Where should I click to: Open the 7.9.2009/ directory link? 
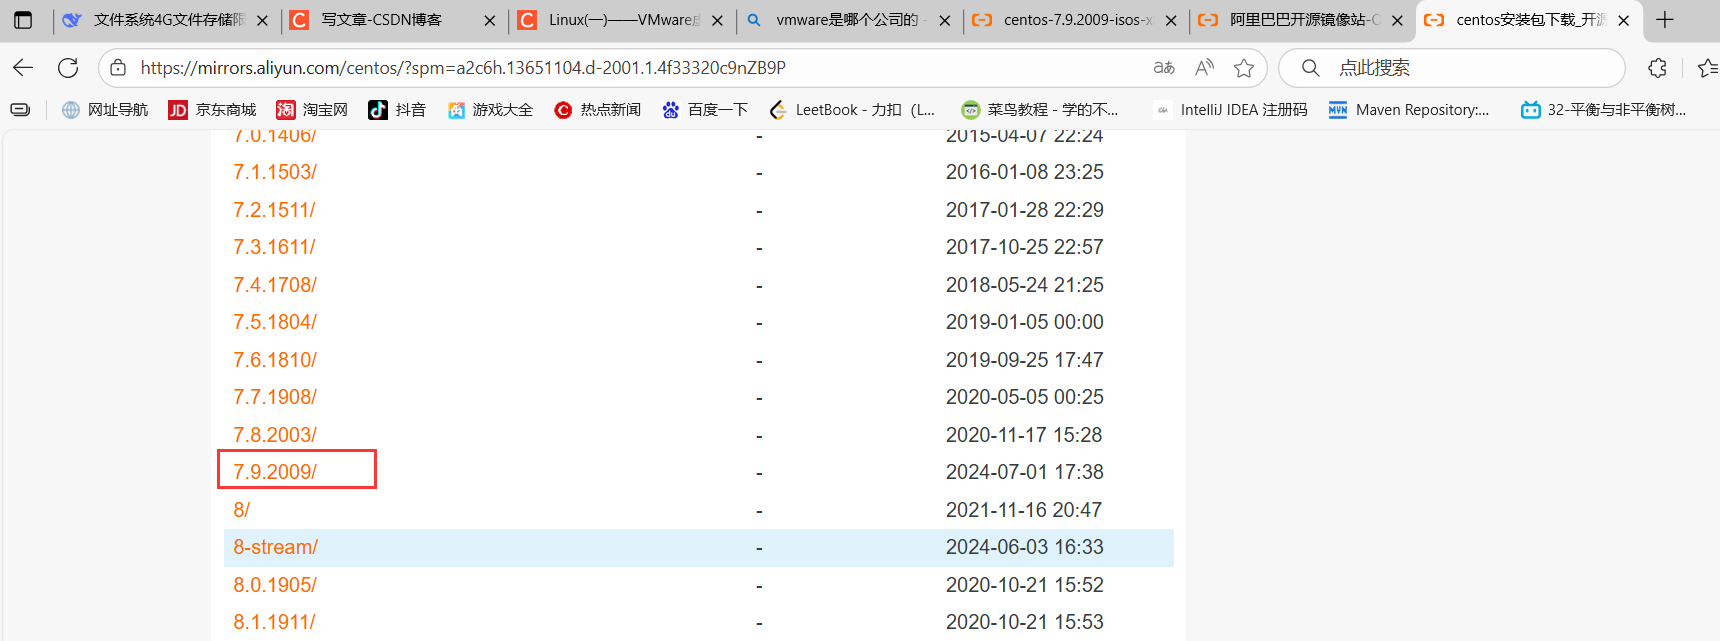click(x=275, y=472)
